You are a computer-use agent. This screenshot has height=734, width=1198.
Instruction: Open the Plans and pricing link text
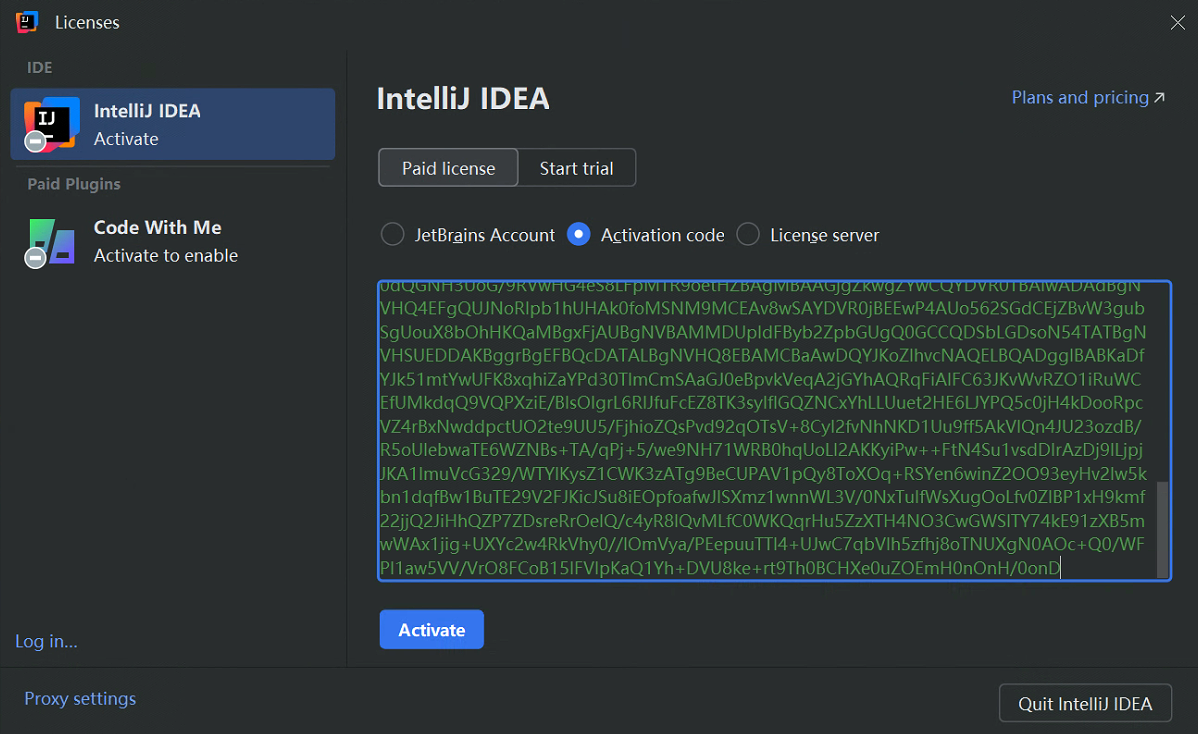[x=1079, y=98]
